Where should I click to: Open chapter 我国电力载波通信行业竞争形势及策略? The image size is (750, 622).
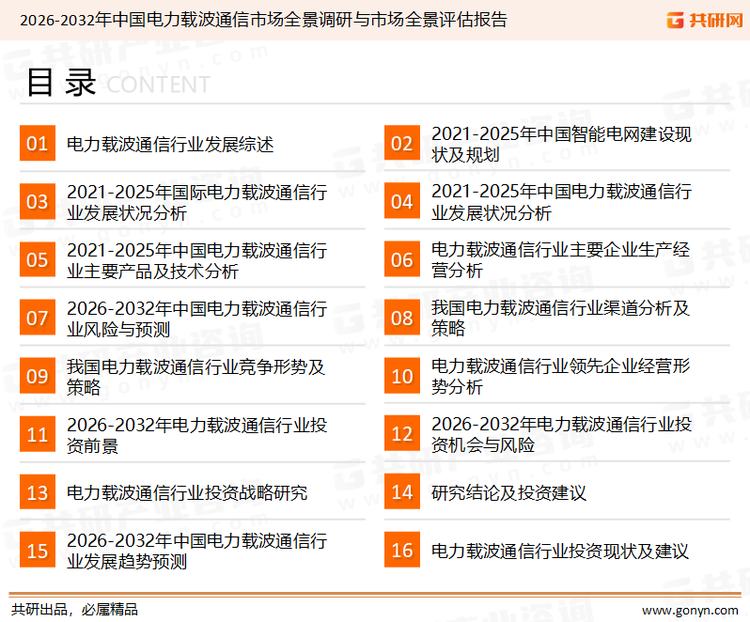[x=196, y=377]
